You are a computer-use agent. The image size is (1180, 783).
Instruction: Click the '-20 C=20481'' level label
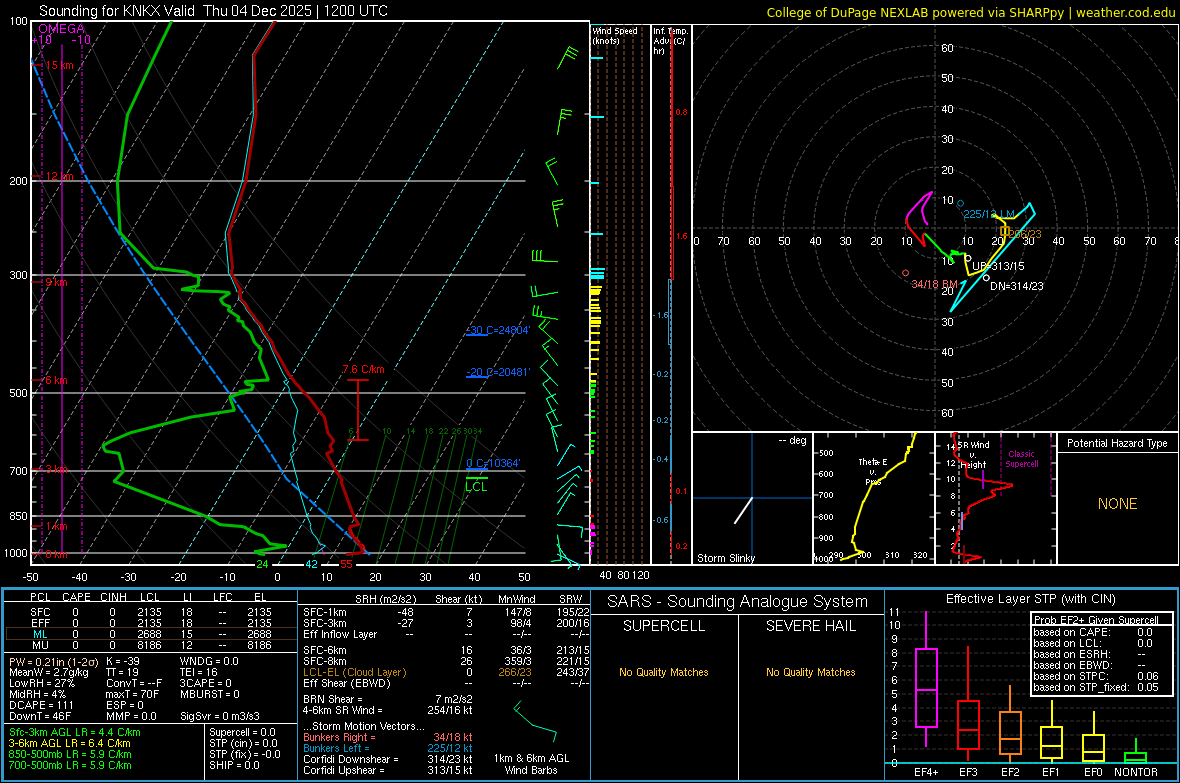tap(498, 373)
